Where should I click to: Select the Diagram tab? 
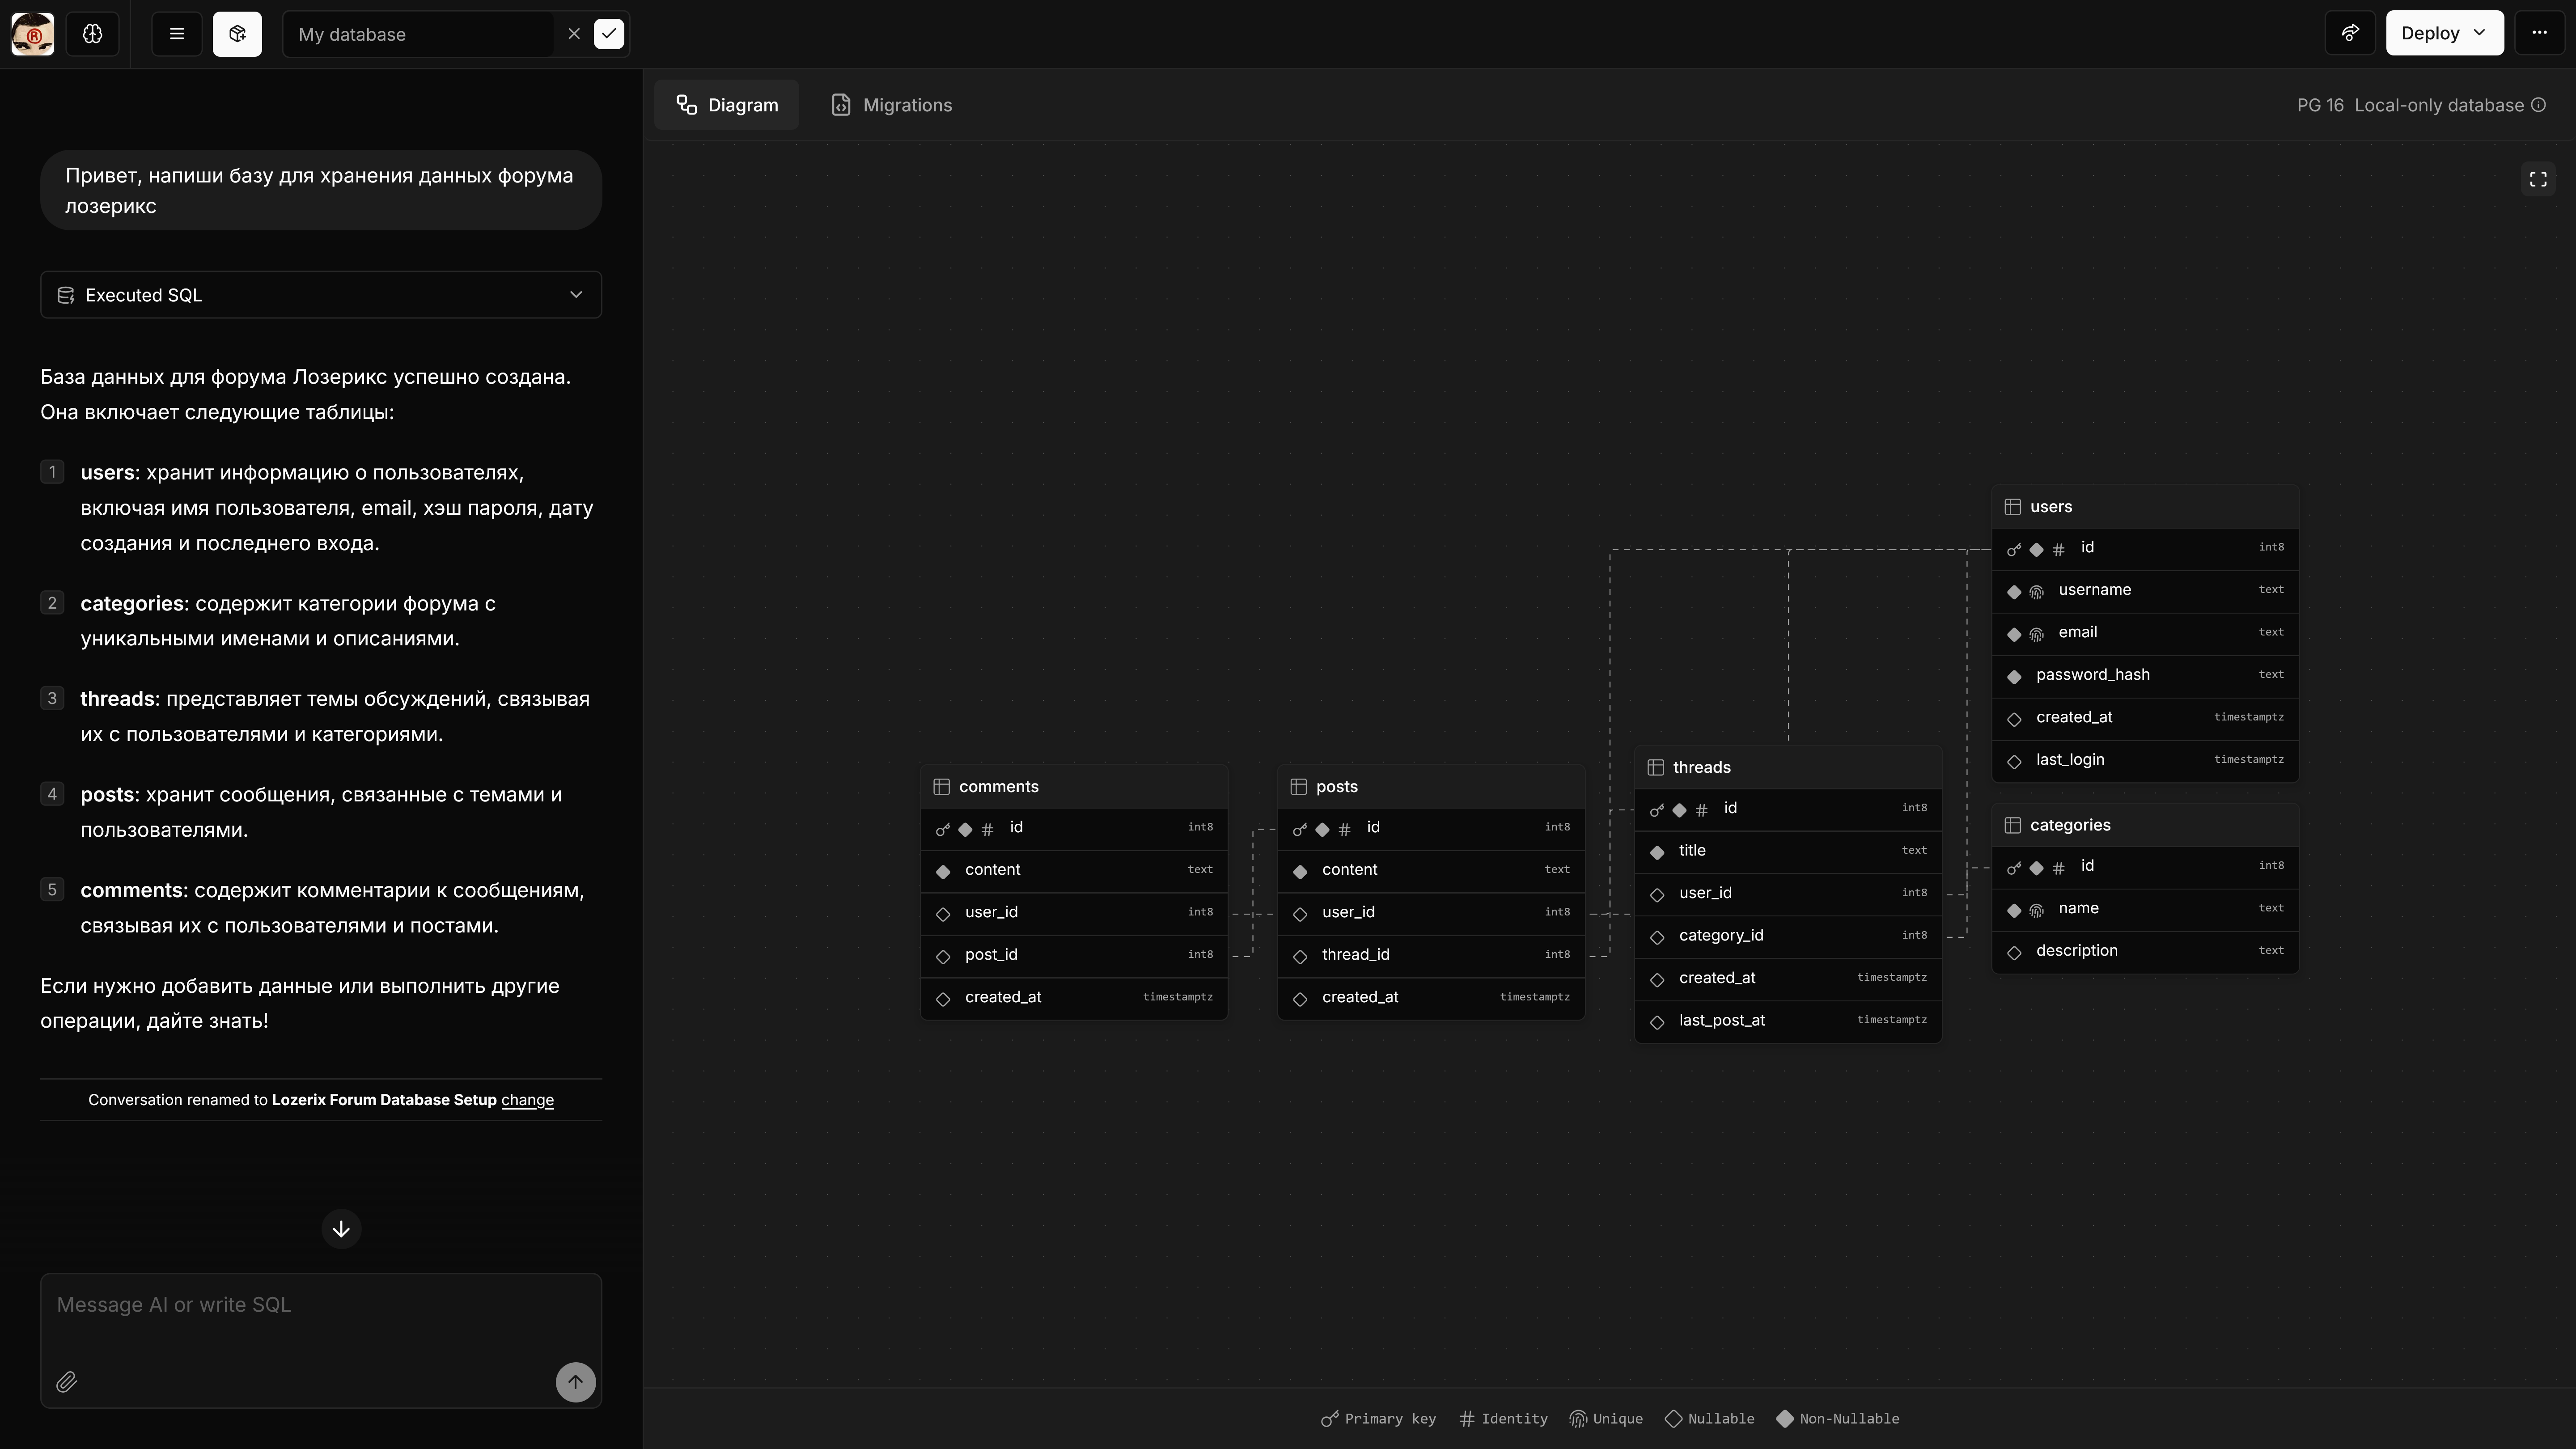727,105
